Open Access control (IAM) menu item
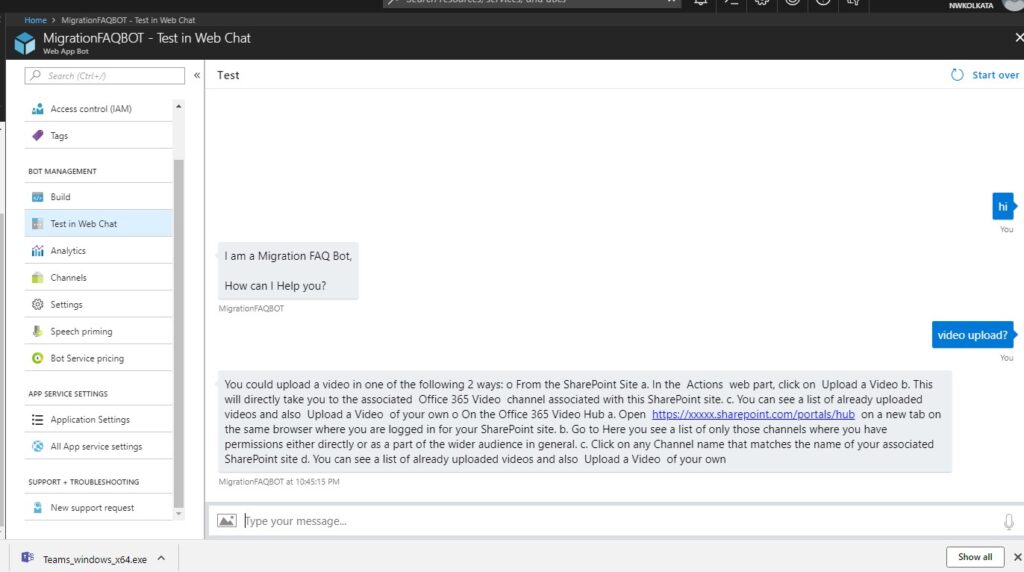The image size is (1024, 572). tap(99, 109)
